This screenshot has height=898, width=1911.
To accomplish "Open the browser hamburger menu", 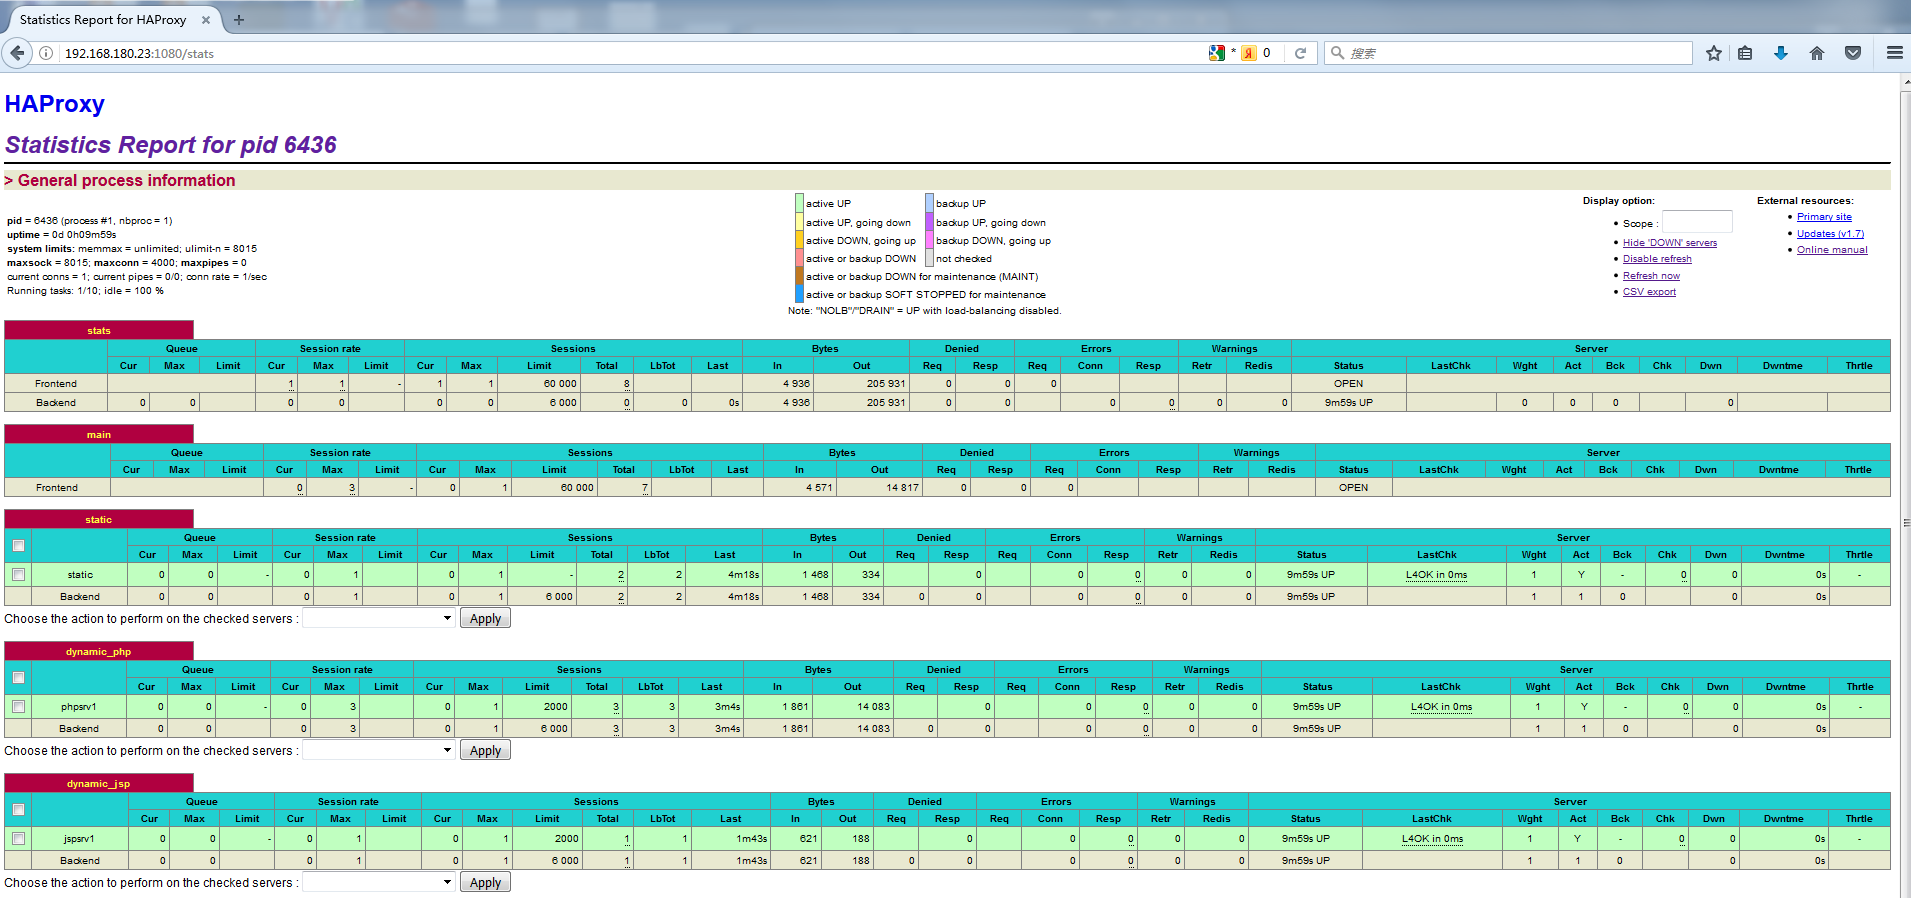I will (1895, 53).
